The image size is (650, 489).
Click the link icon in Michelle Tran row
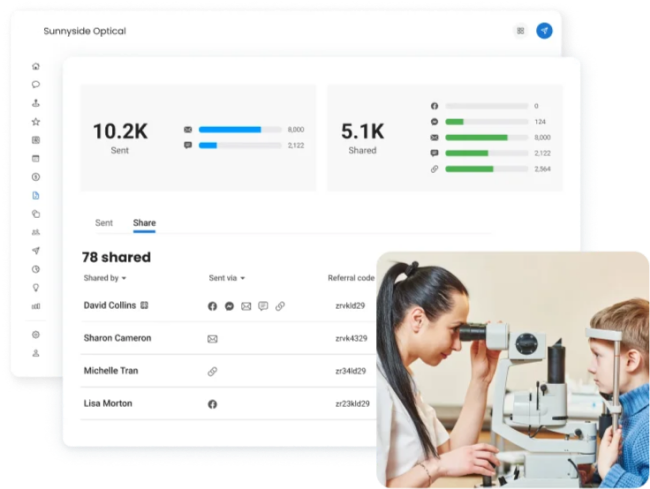coord(212,371)
